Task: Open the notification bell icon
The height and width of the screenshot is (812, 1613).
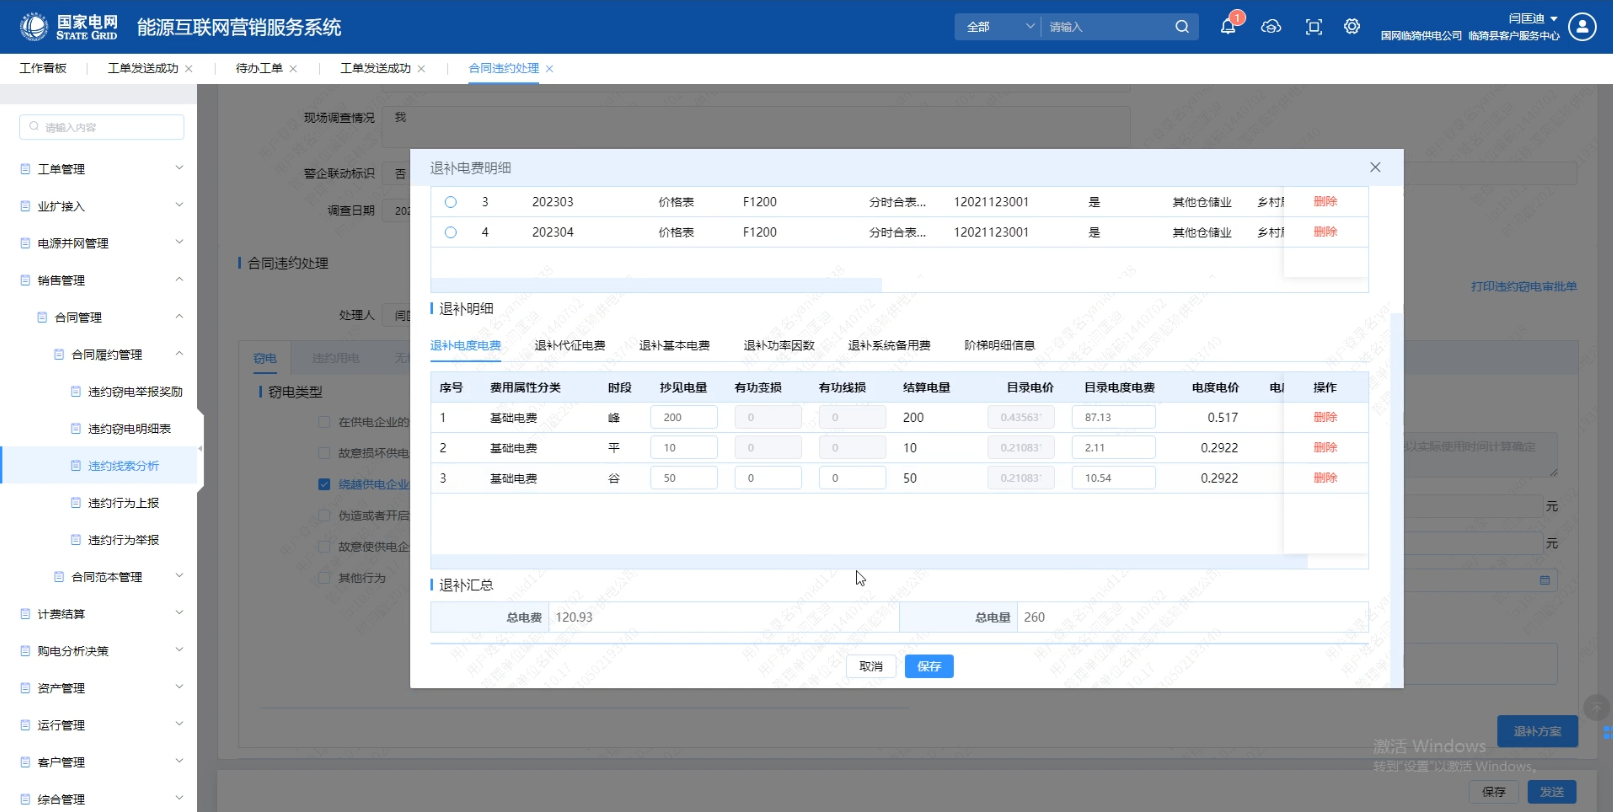Action: tap(1228, 27)
